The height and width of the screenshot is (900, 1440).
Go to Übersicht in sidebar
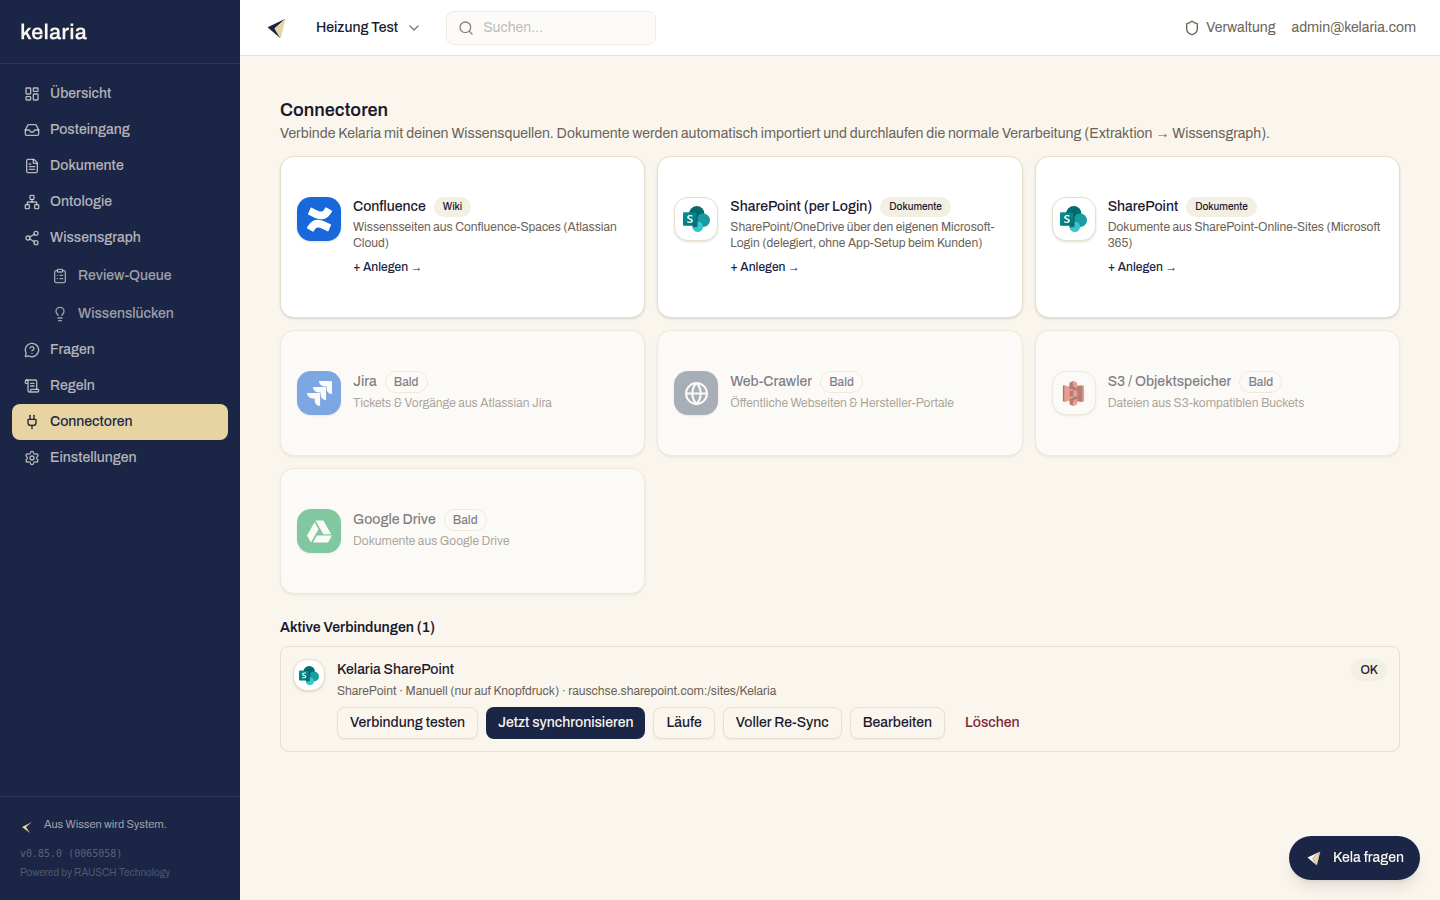[x=120, y=93]
